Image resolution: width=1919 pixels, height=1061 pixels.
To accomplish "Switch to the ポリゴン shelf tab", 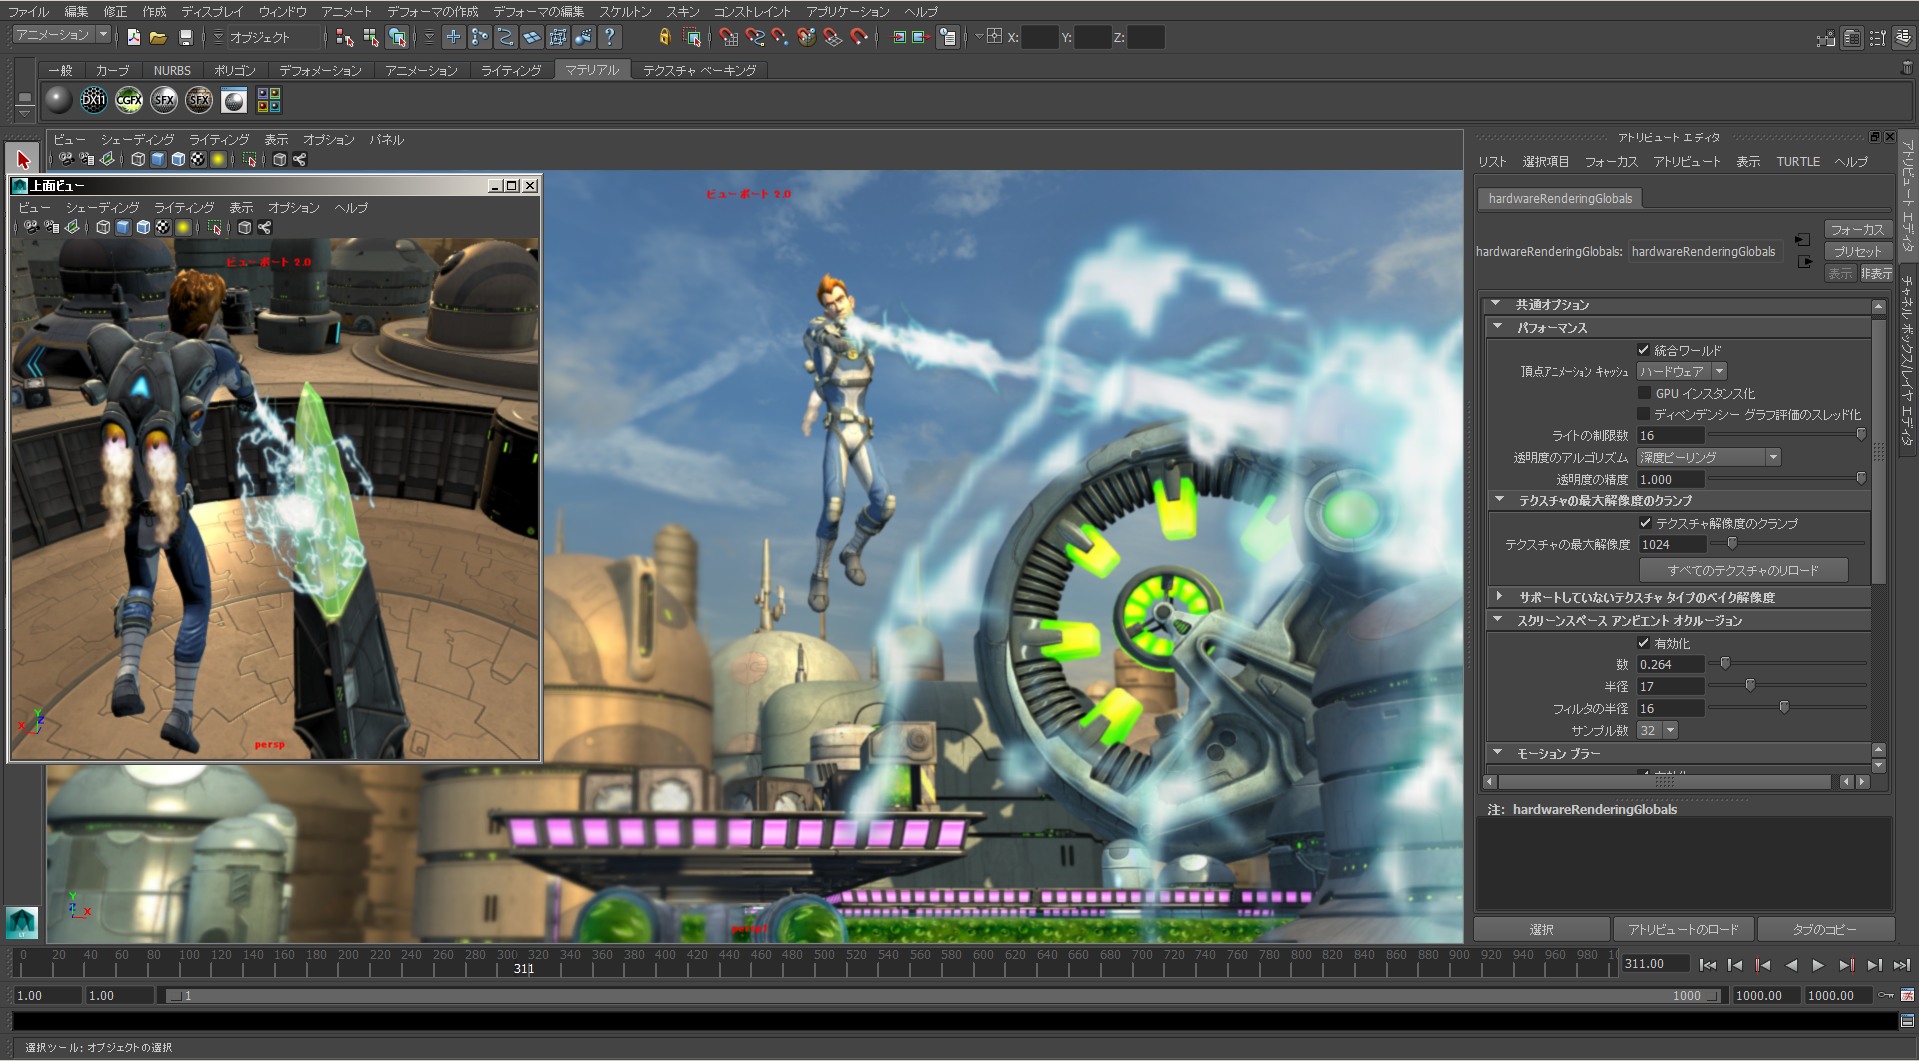I will click(235, 71).
